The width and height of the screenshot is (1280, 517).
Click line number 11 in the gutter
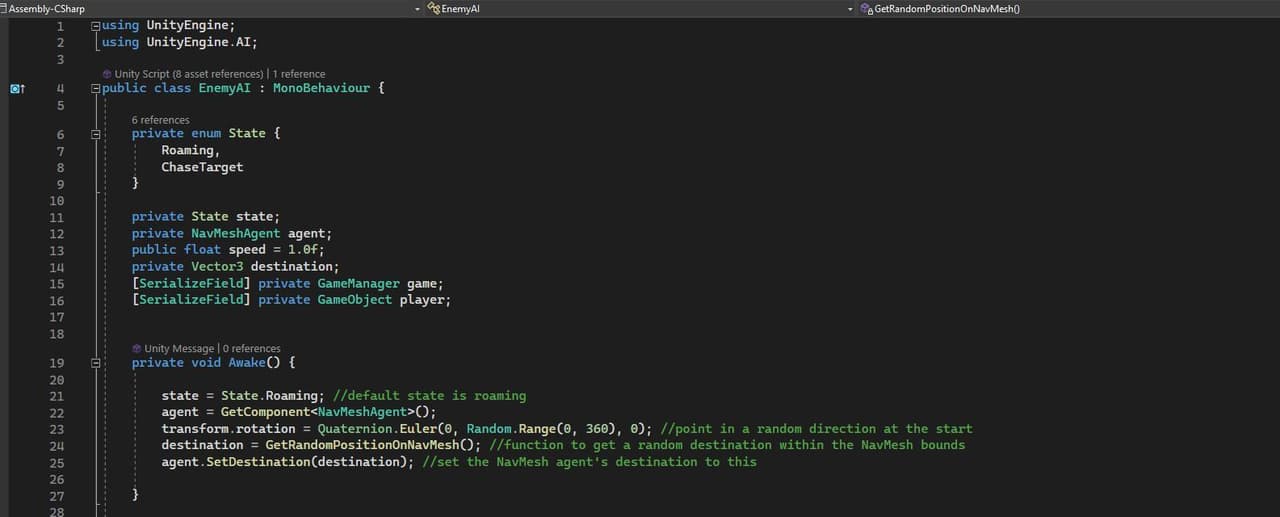[56, 217]
